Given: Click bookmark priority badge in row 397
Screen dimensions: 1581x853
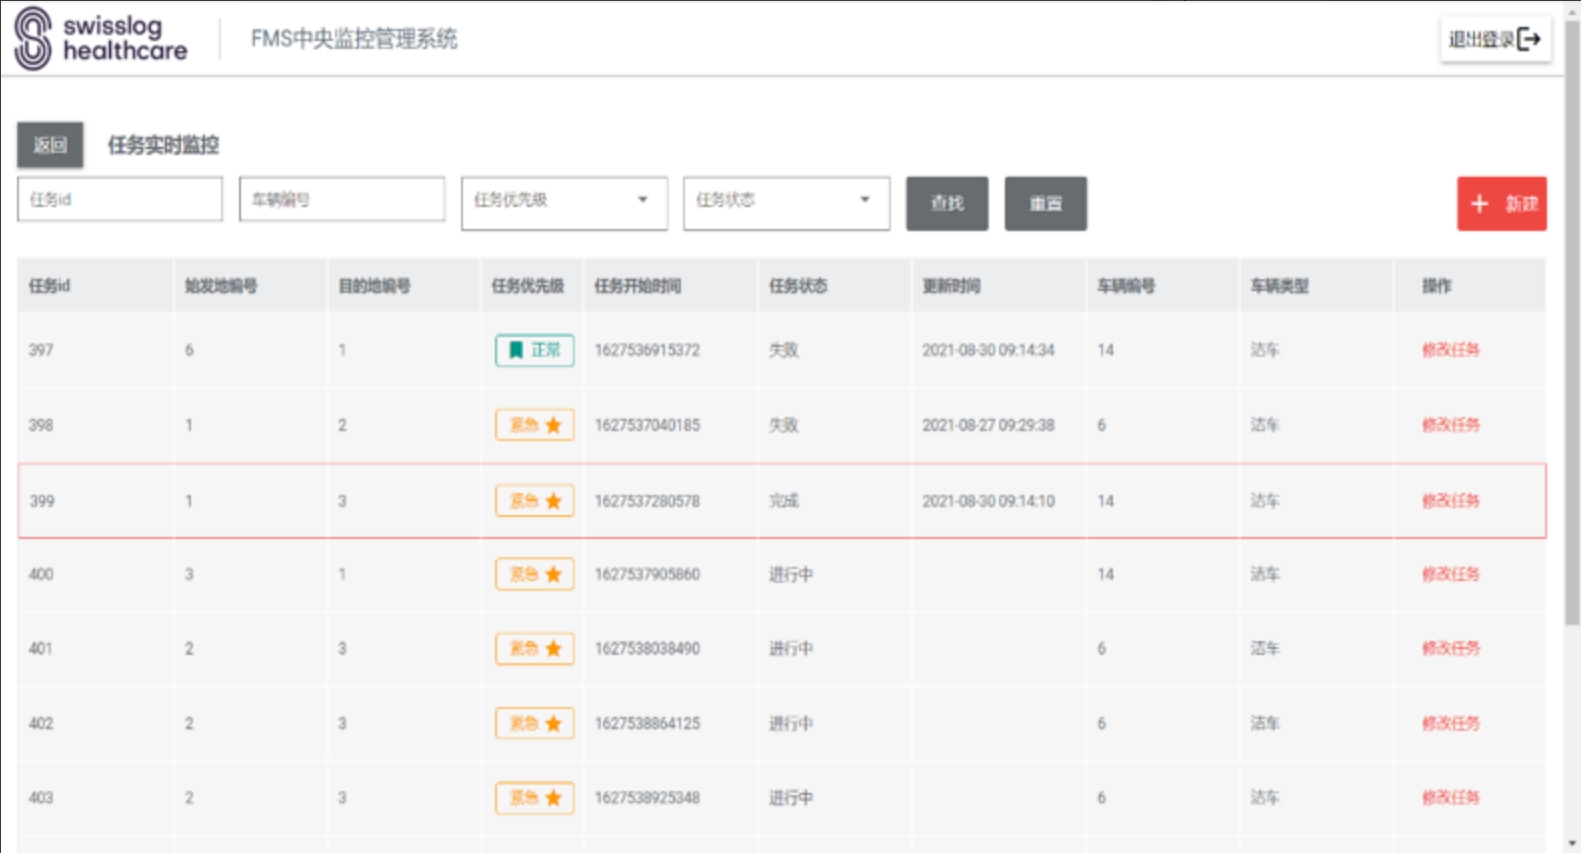Looking at the screenshot, I should tap(534, 350).
